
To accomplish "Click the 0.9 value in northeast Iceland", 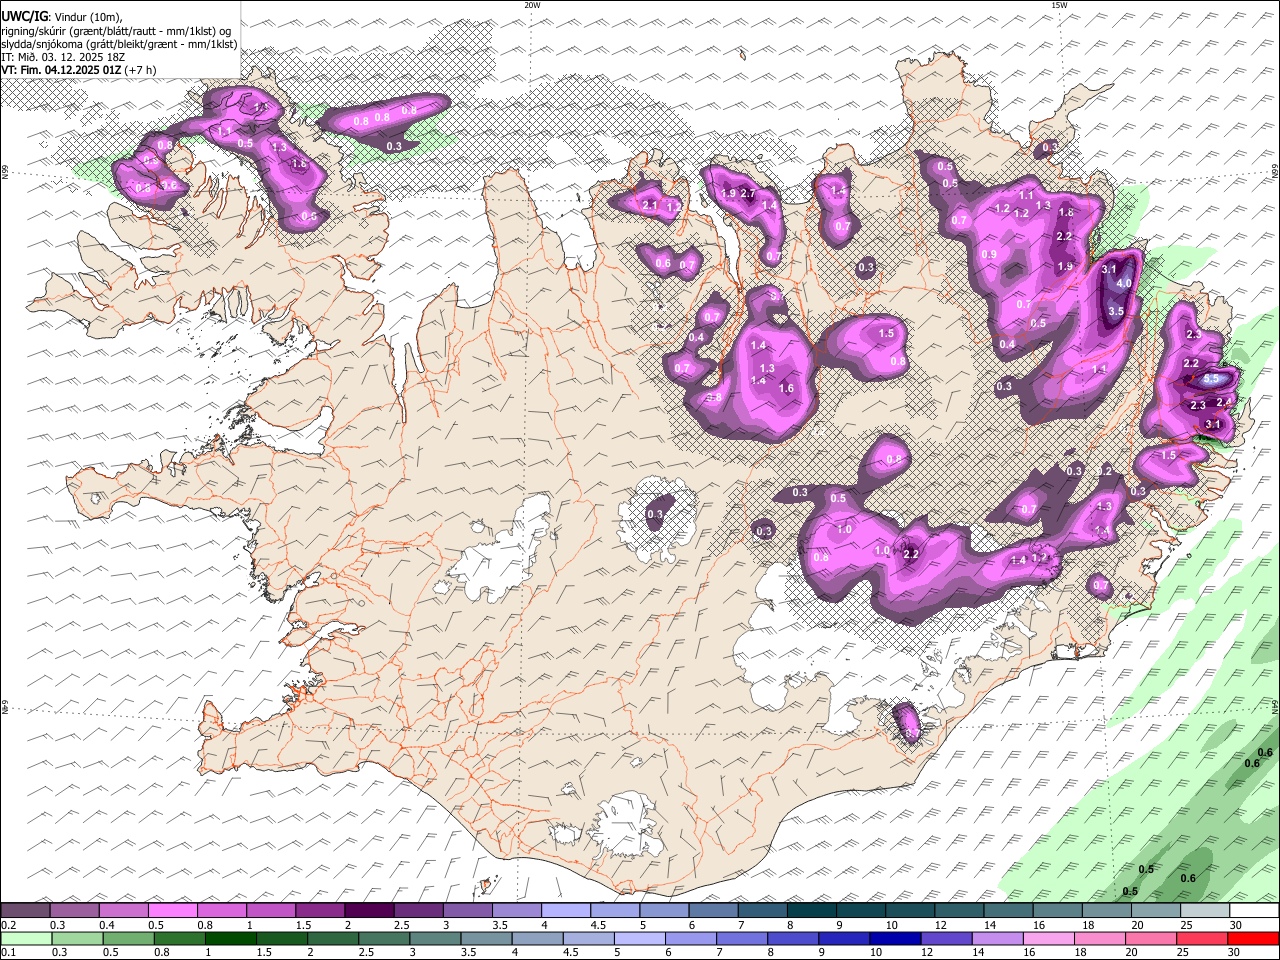I will pyautogui.click(x=989, y=255).
